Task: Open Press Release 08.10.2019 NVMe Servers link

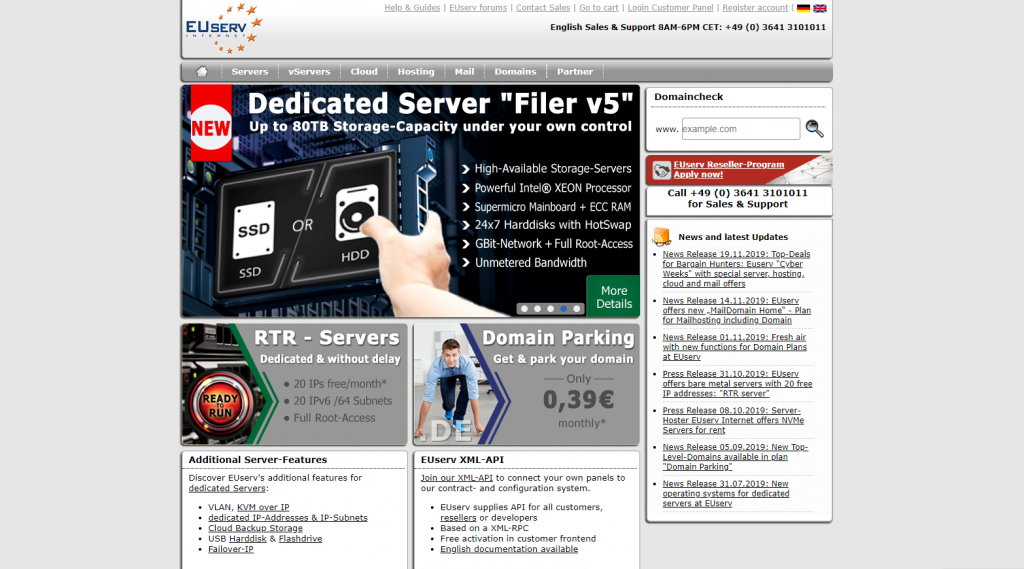Action: pyautogui.click(x=733, y=420)
